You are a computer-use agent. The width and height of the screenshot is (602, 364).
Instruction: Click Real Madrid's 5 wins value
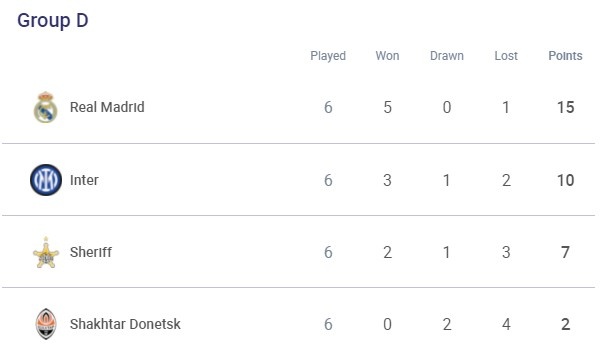[387, 108]
